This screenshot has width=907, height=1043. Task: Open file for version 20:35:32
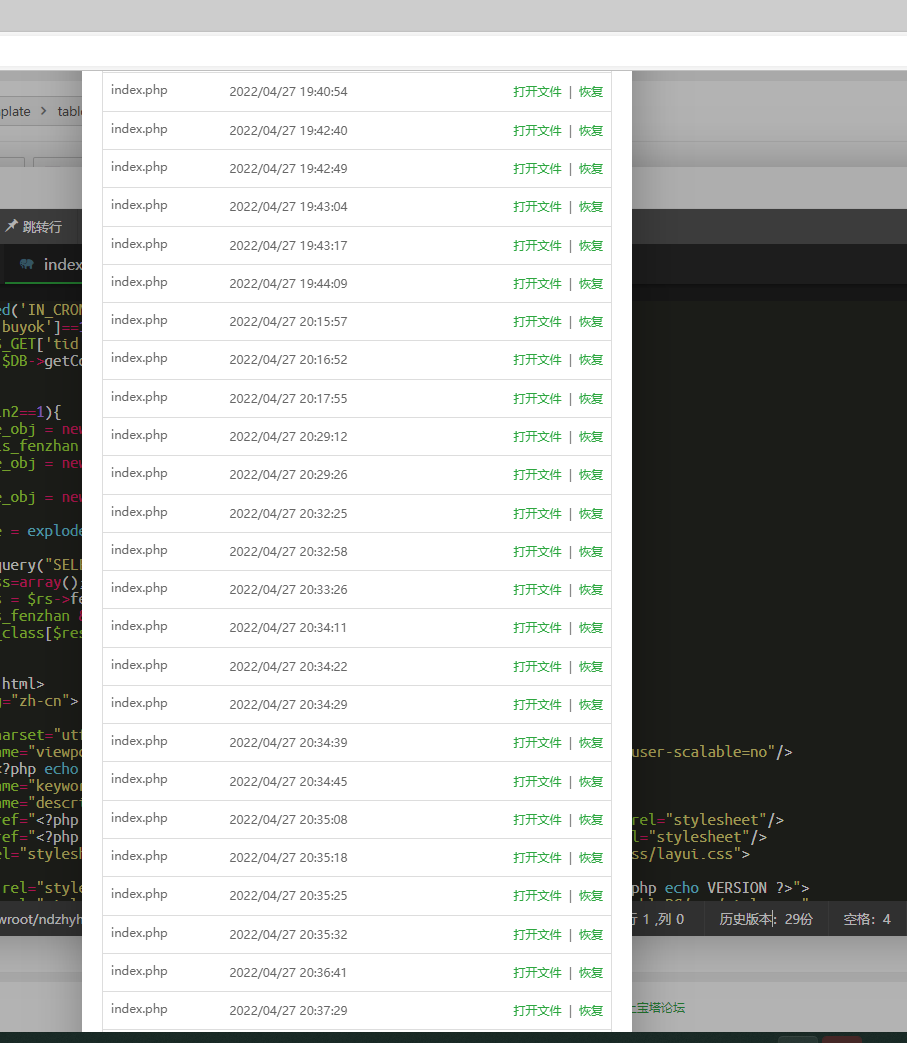coord(537,935)
